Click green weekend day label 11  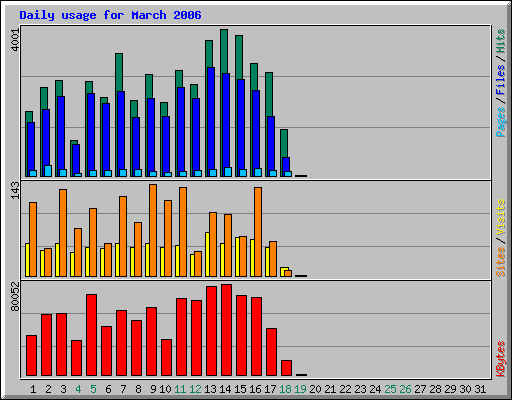[180, 389]
